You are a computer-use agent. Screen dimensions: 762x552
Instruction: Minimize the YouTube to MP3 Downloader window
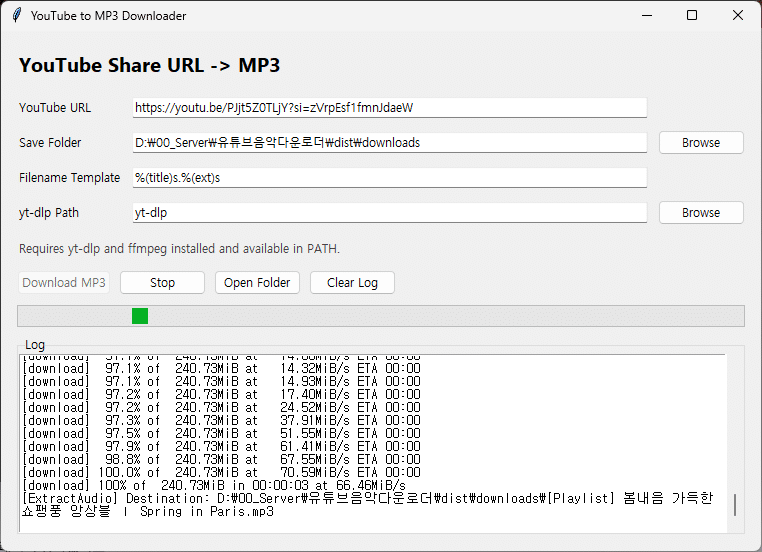click(645, 16)
